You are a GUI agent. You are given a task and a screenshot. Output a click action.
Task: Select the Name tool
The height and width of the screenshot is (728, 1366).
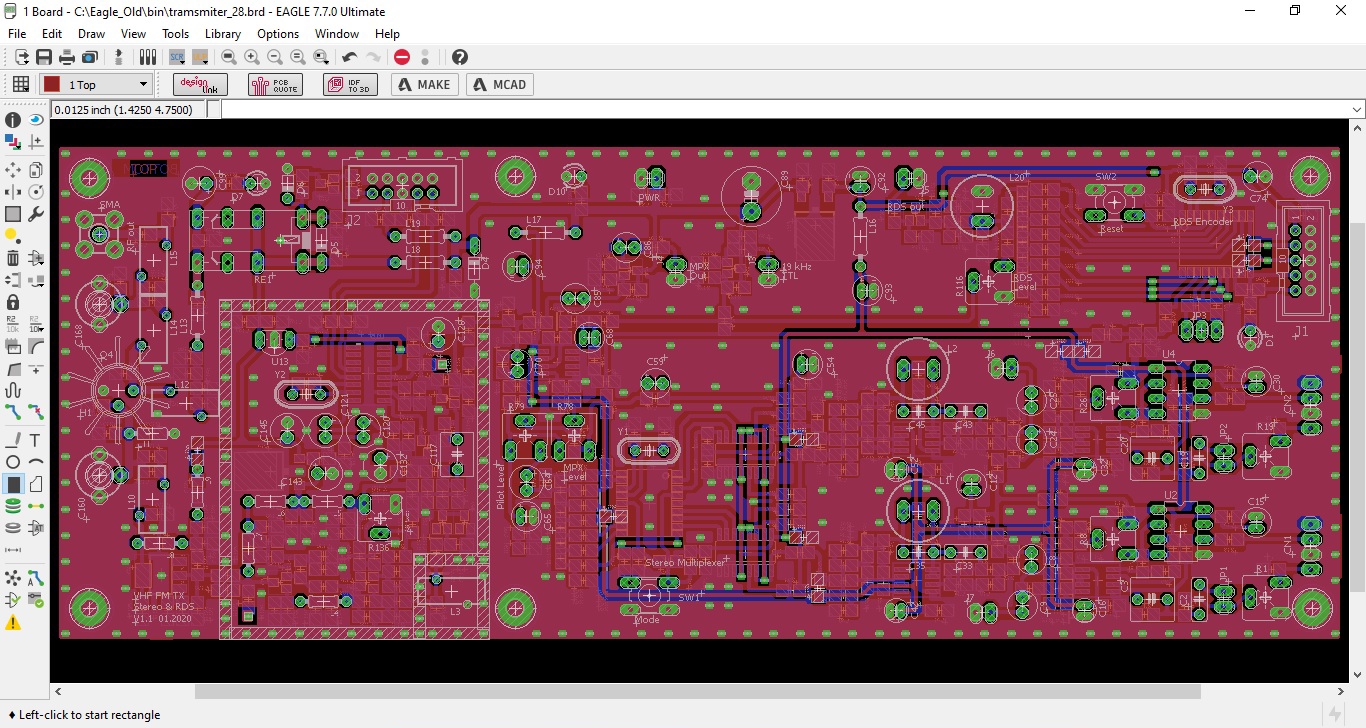tap(13, 324)
